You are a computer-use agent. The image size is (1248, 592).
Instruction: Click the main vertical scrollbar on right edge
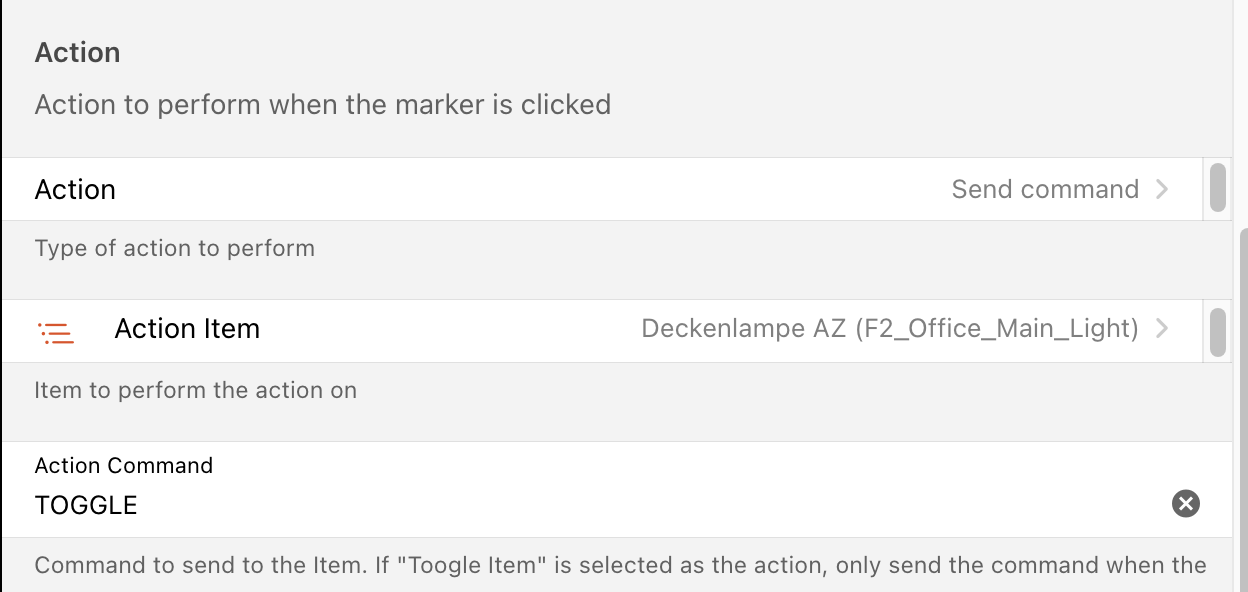coord(1243,400)
